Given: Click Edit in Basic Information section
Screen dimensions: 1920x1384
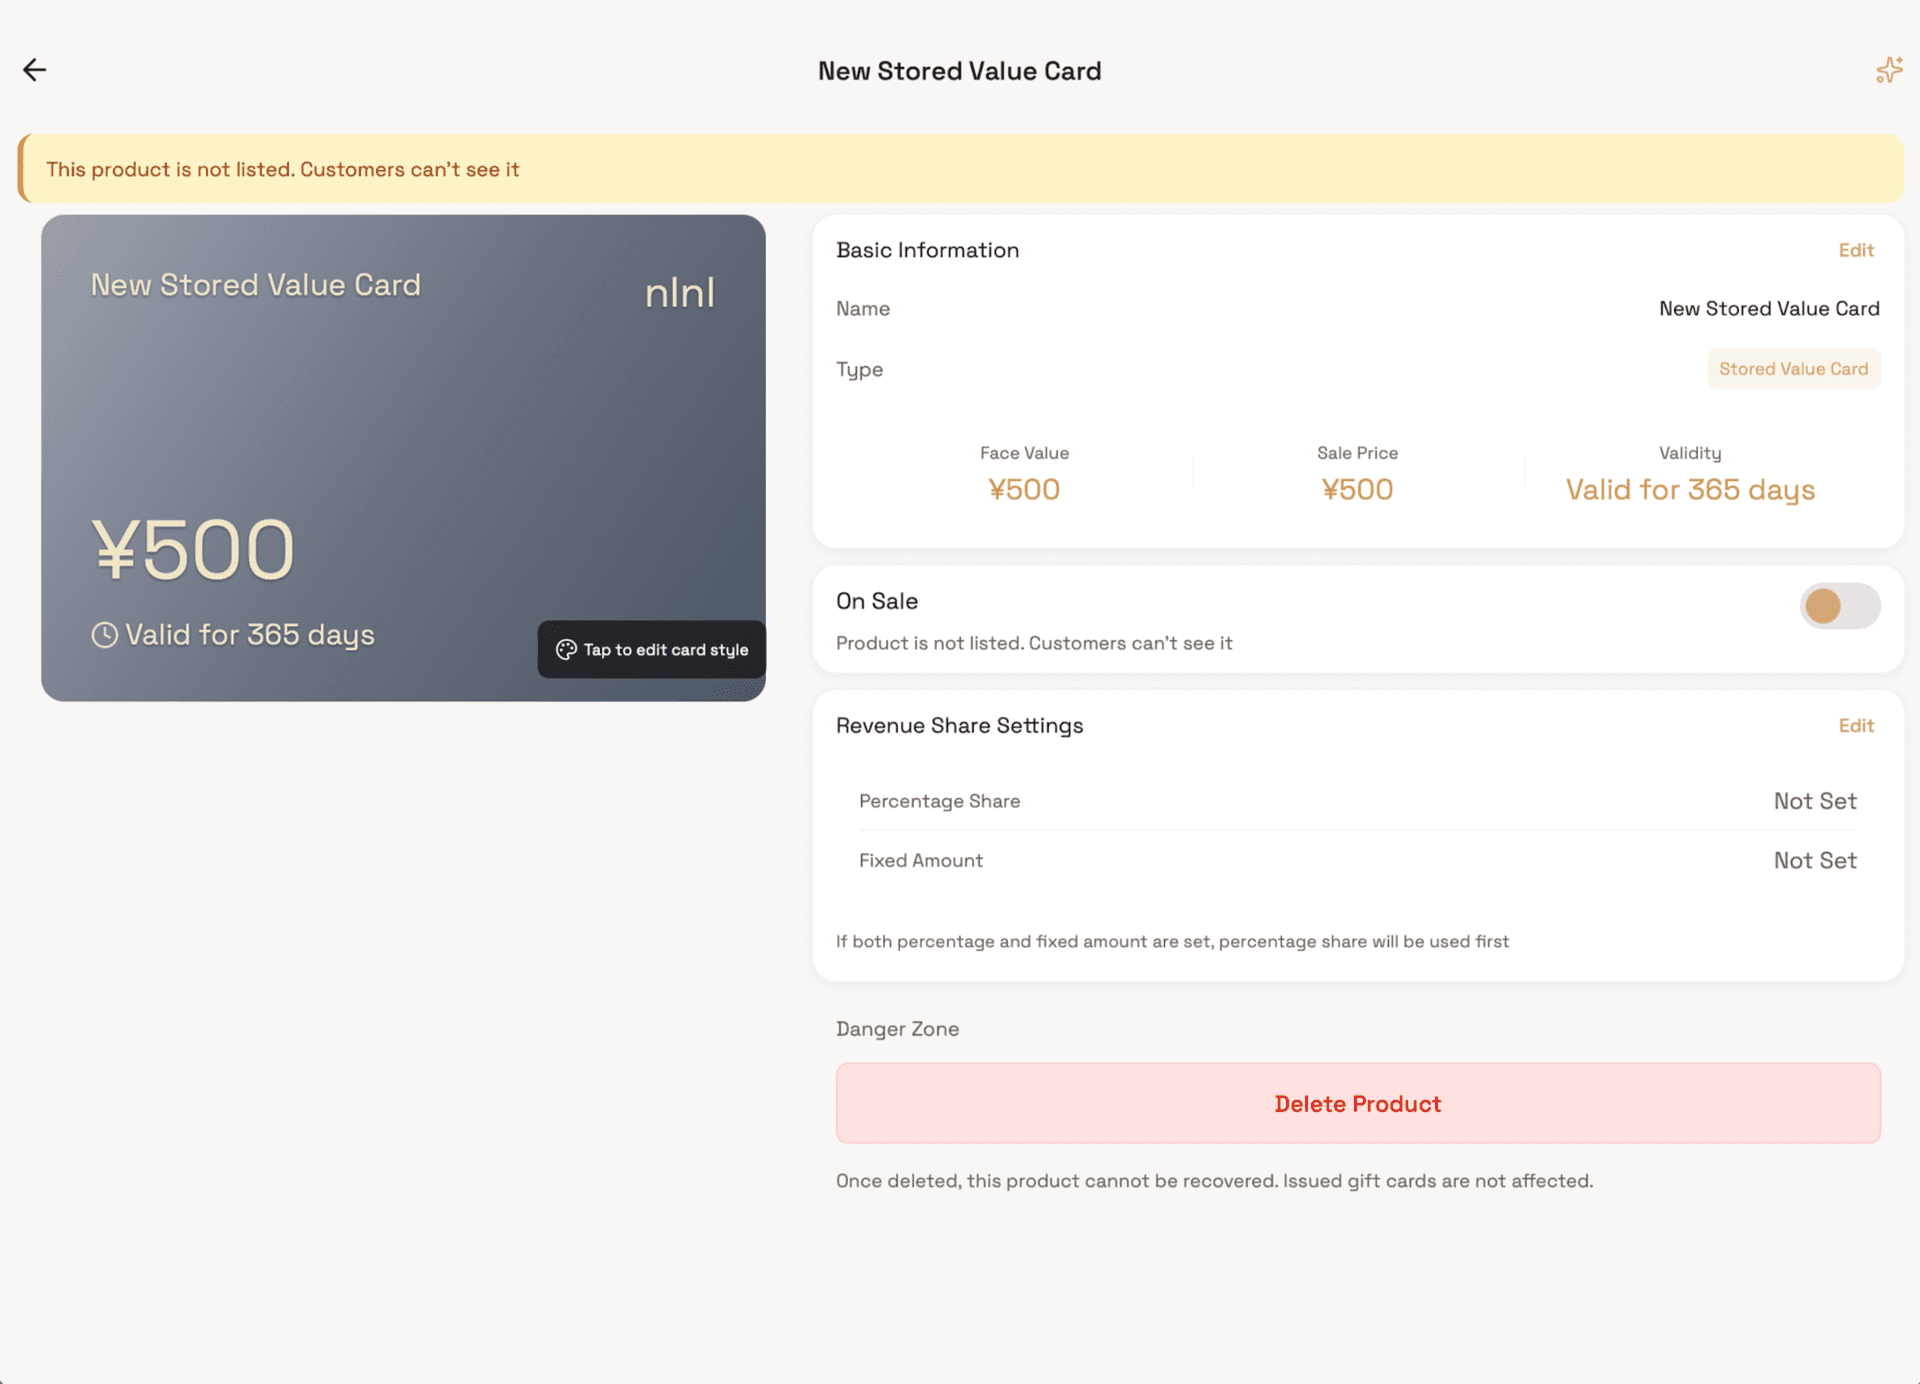Looking at the screenshot, I should [1856, 250].
